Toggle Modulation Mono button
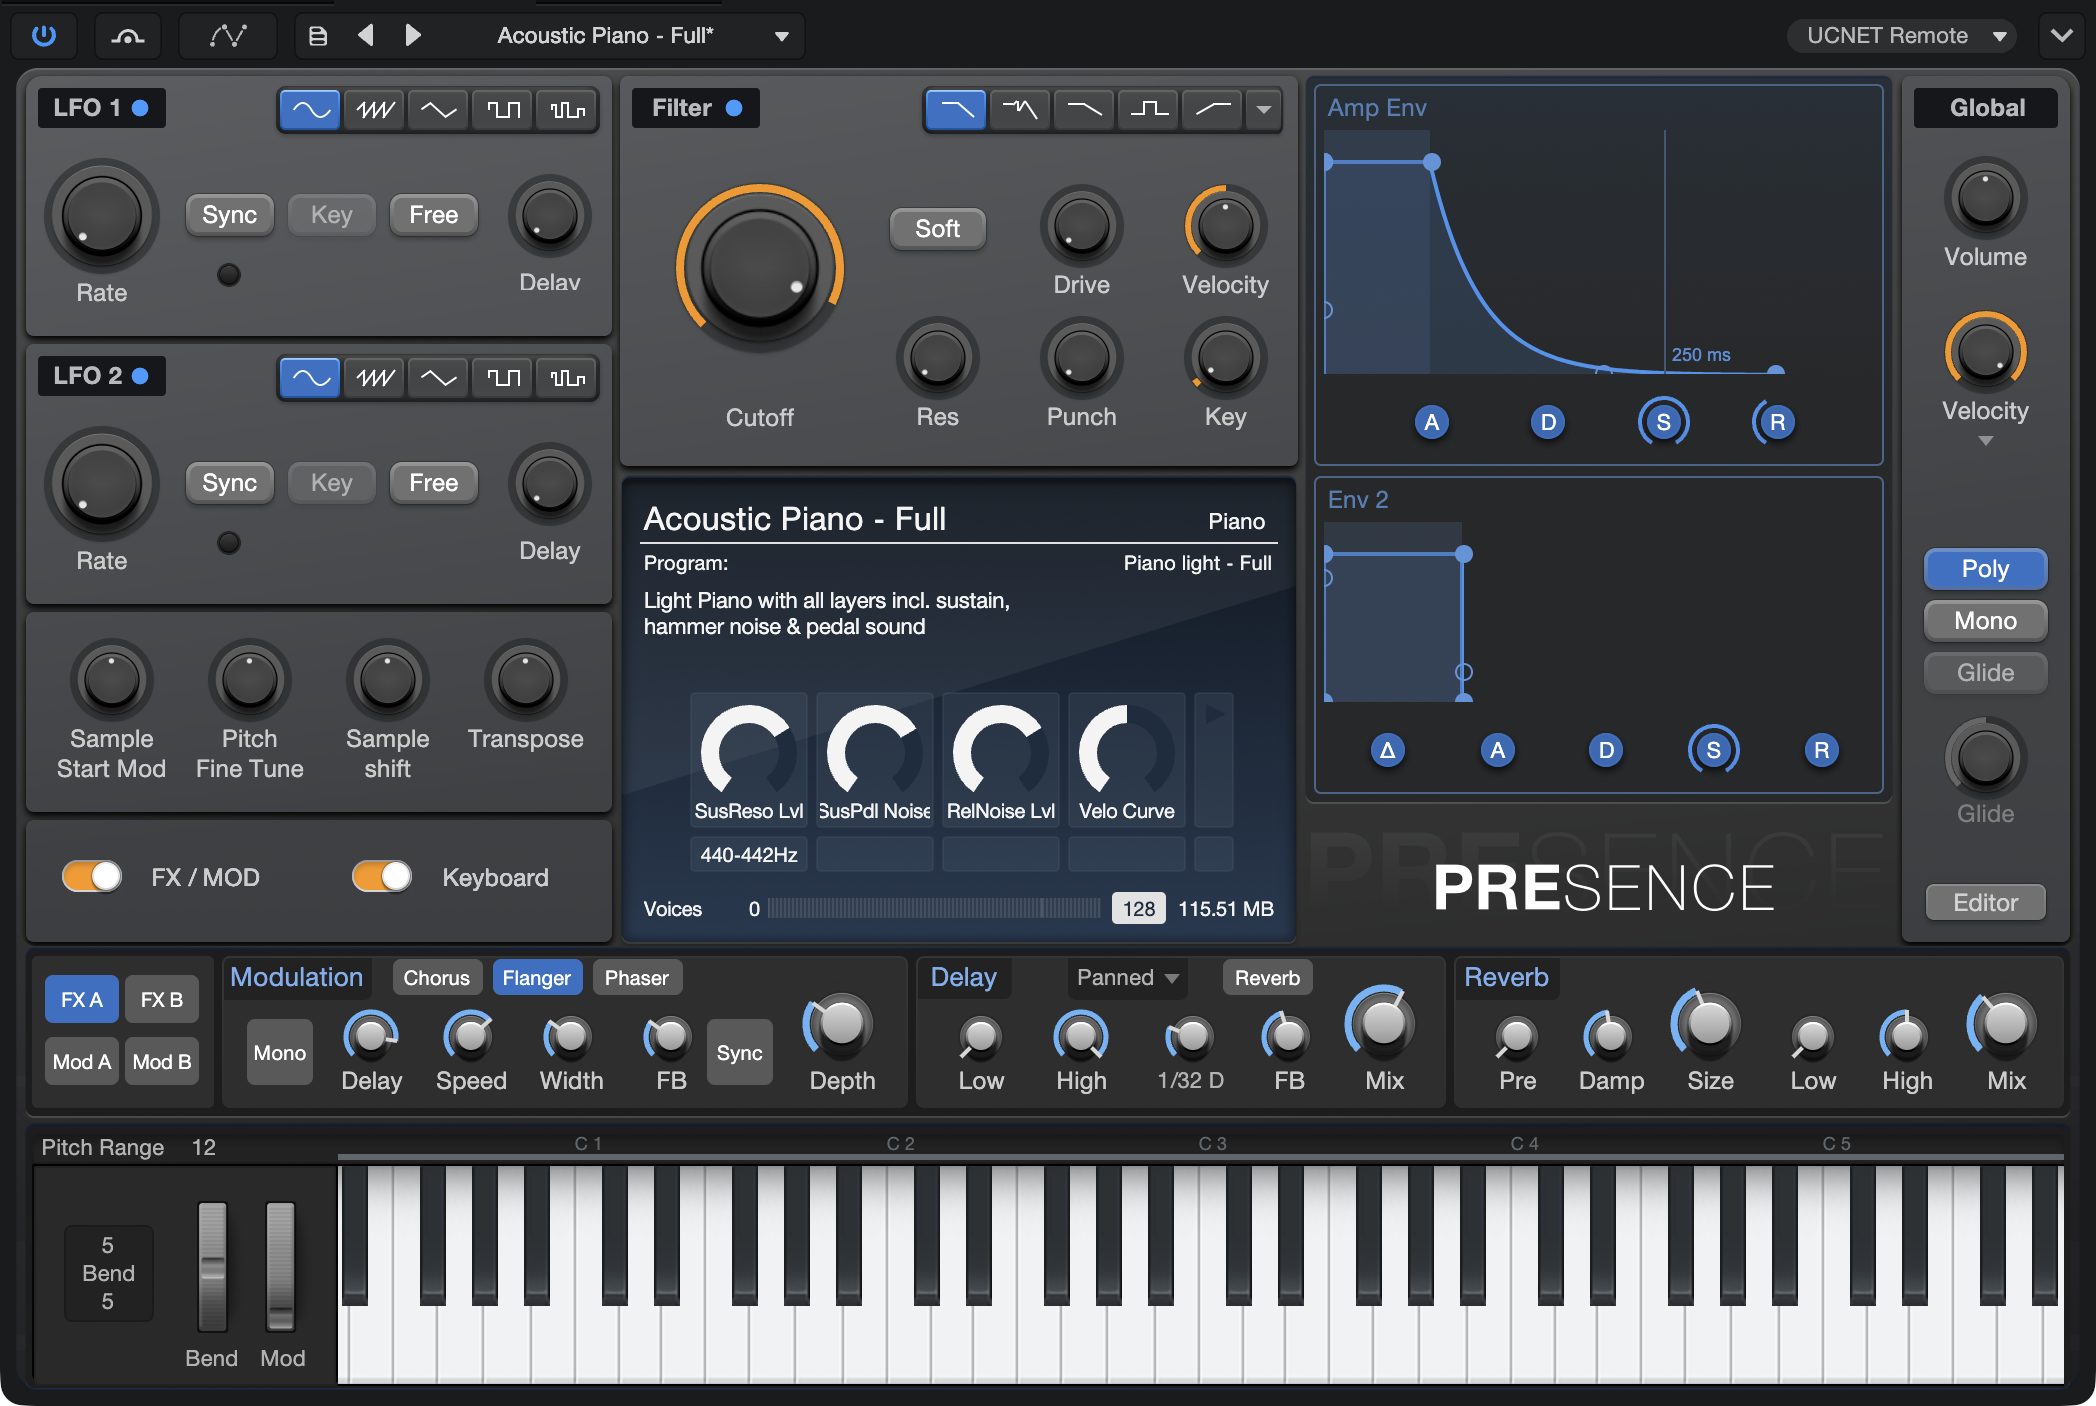Screen dimensions: 2096x1406 click(x=280, y=1053)
